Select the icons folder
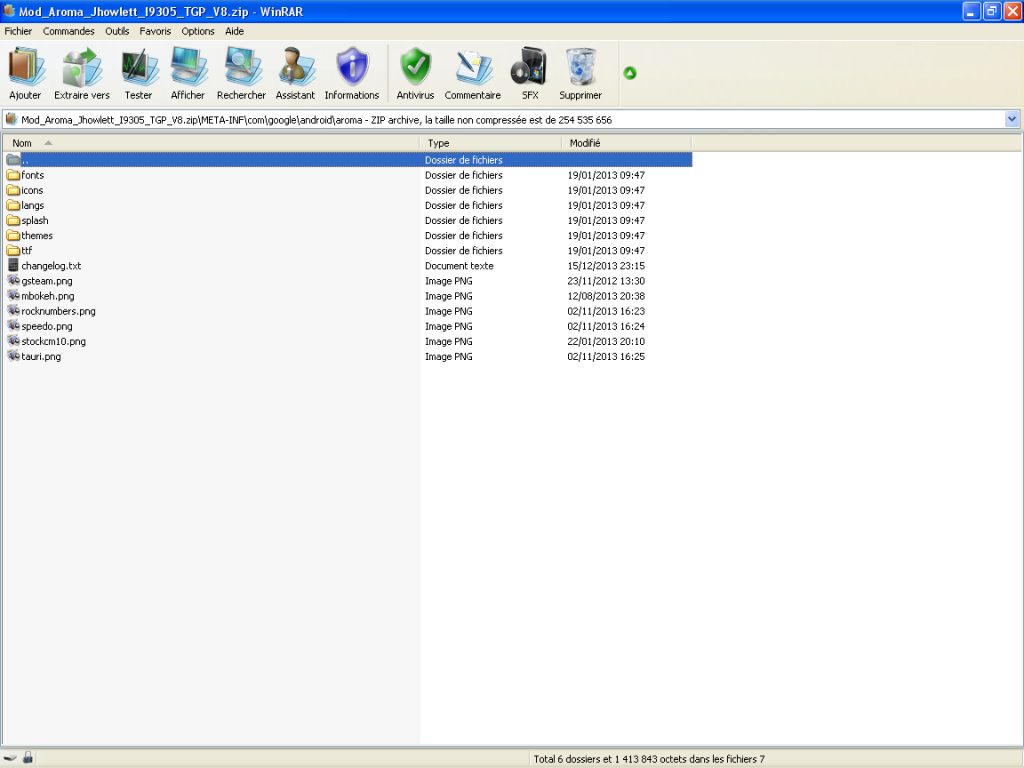Viewport: 1024px width, 768px height. click(25, 190)
